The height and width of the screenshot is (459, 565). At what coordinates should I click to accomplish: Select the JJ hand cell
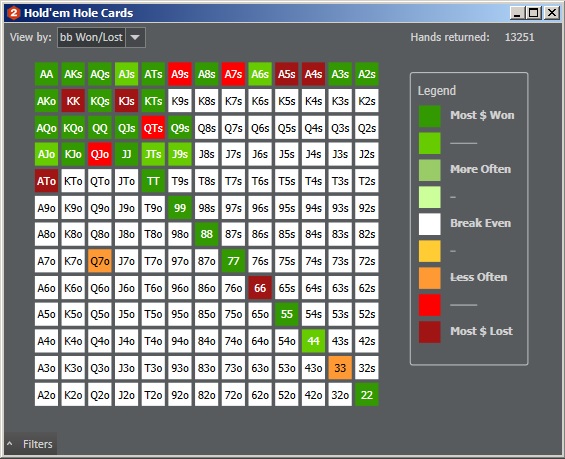point(126,154)
